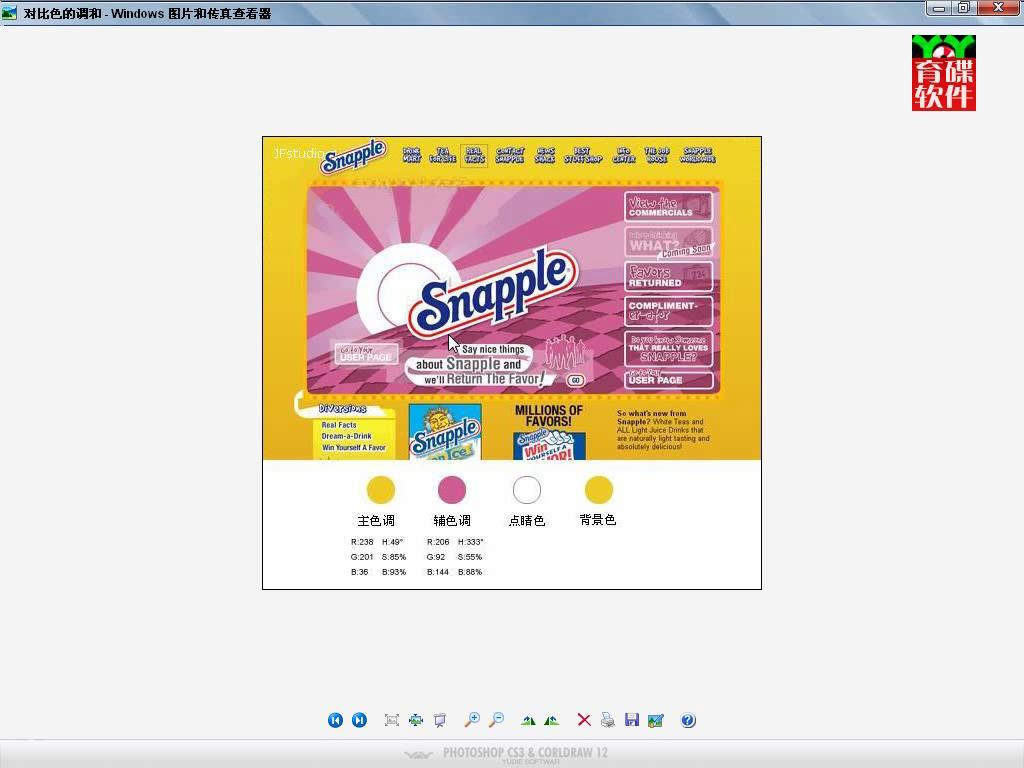Click the pink 辅色调 color circle
The height and width of the screenshot is (768, 1024).
click(x=452, y=490)
